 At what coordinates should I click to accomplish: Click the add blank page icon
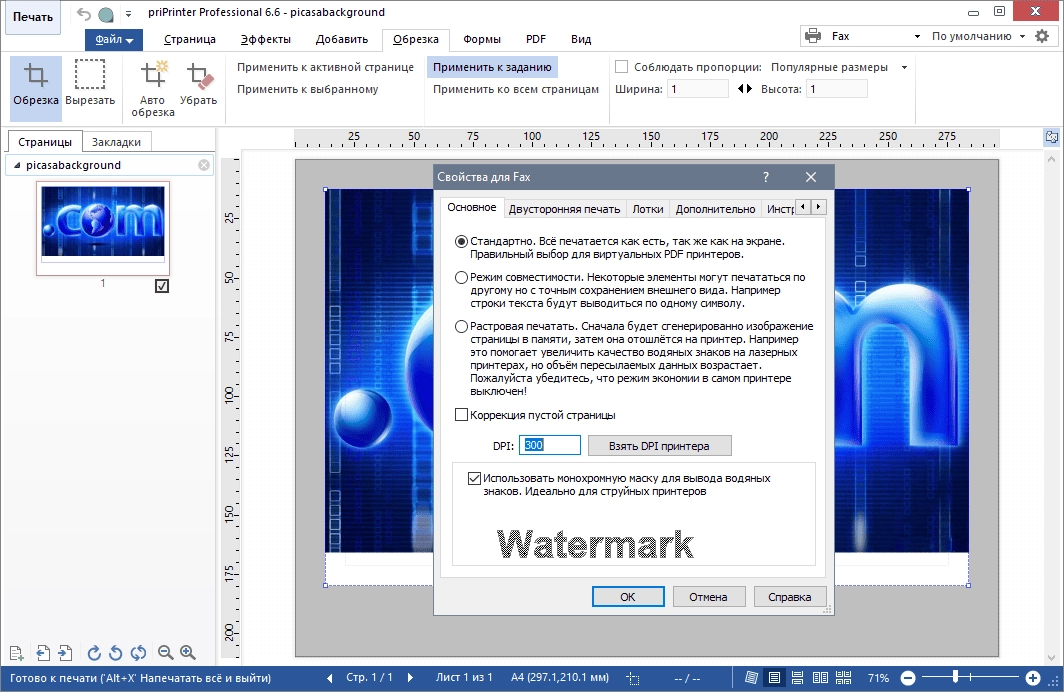[17, 653]
